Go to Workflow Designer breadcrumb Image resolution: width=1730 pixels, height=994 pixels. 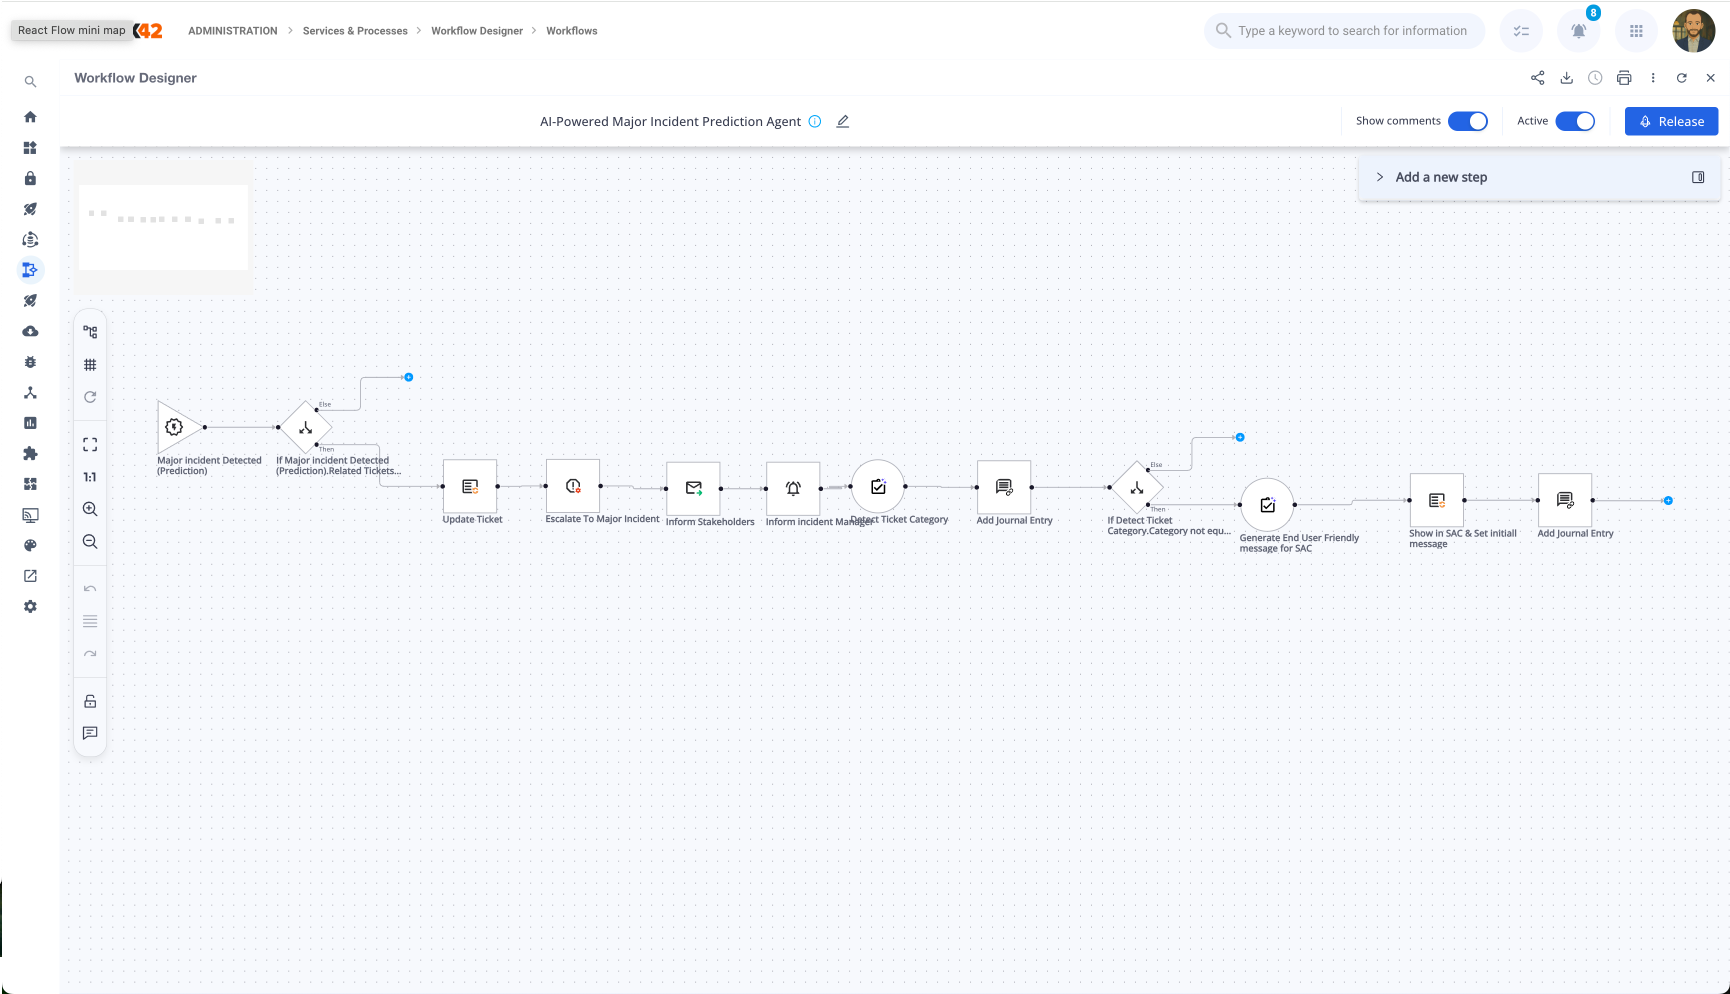pyautogui.click(x=477, y=31)
